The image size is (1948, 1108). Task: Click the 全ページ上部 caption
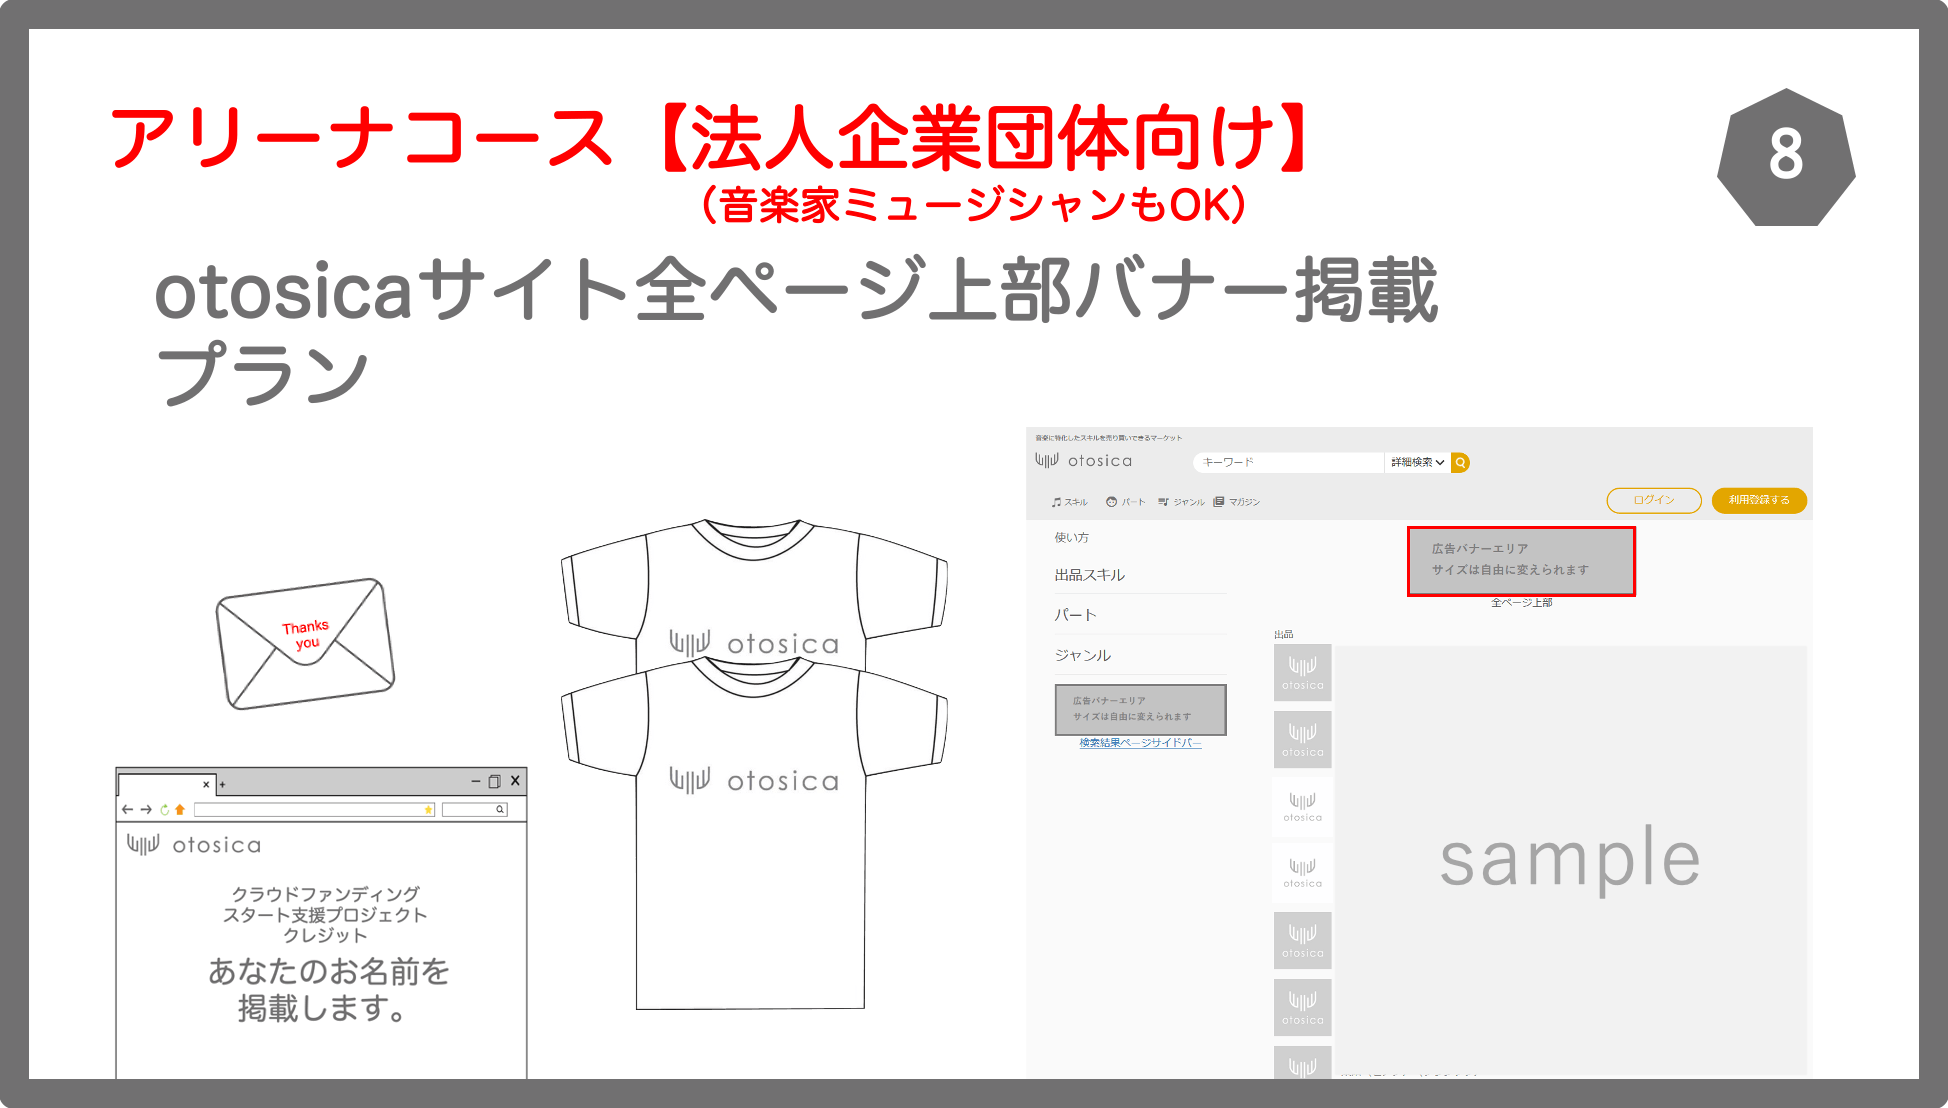click(x=1522, y=603)
